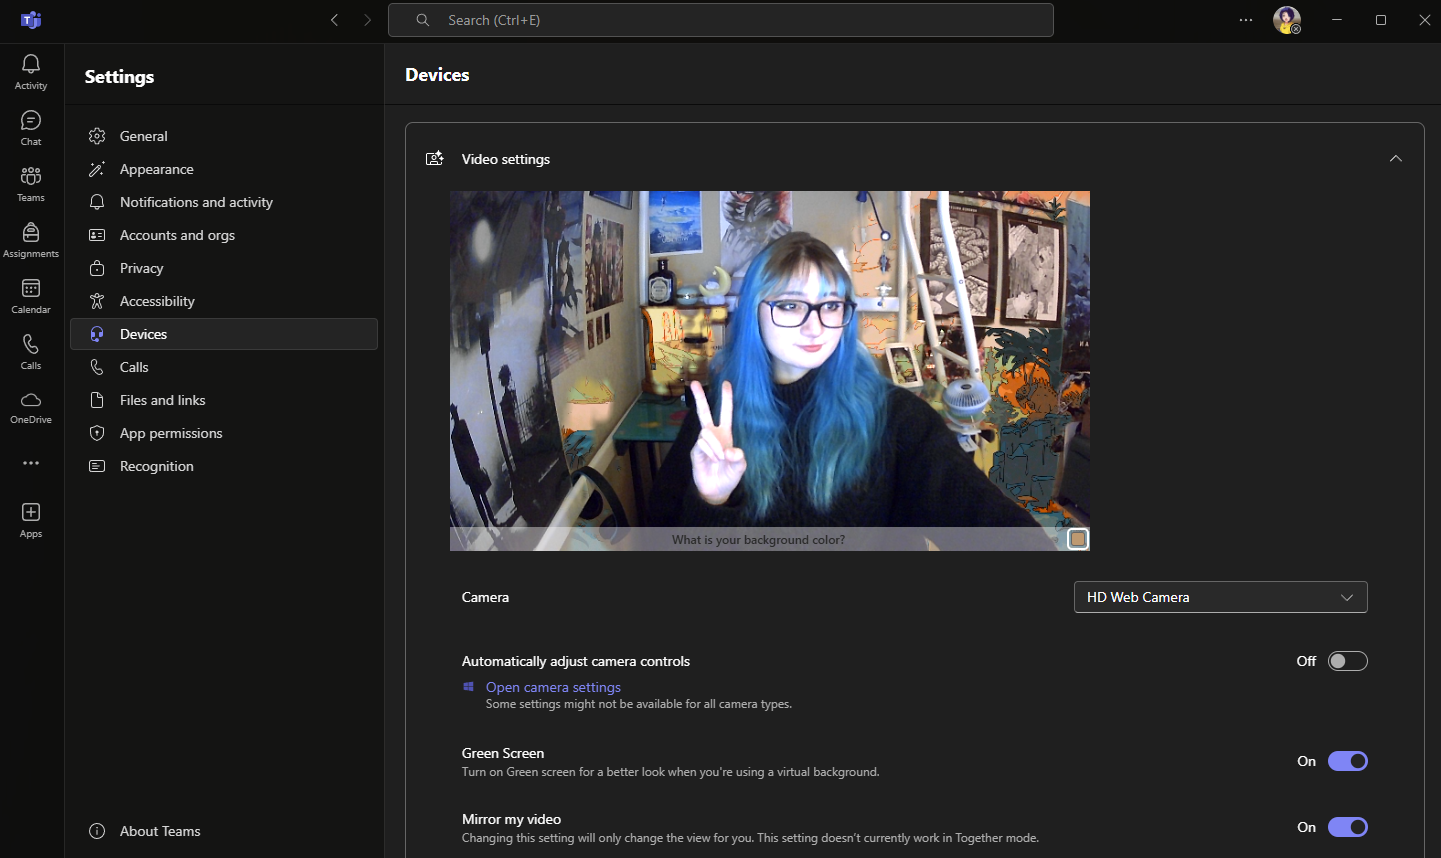
Task: Open Notifications and activity settings
Action: (x=224, y=202)
